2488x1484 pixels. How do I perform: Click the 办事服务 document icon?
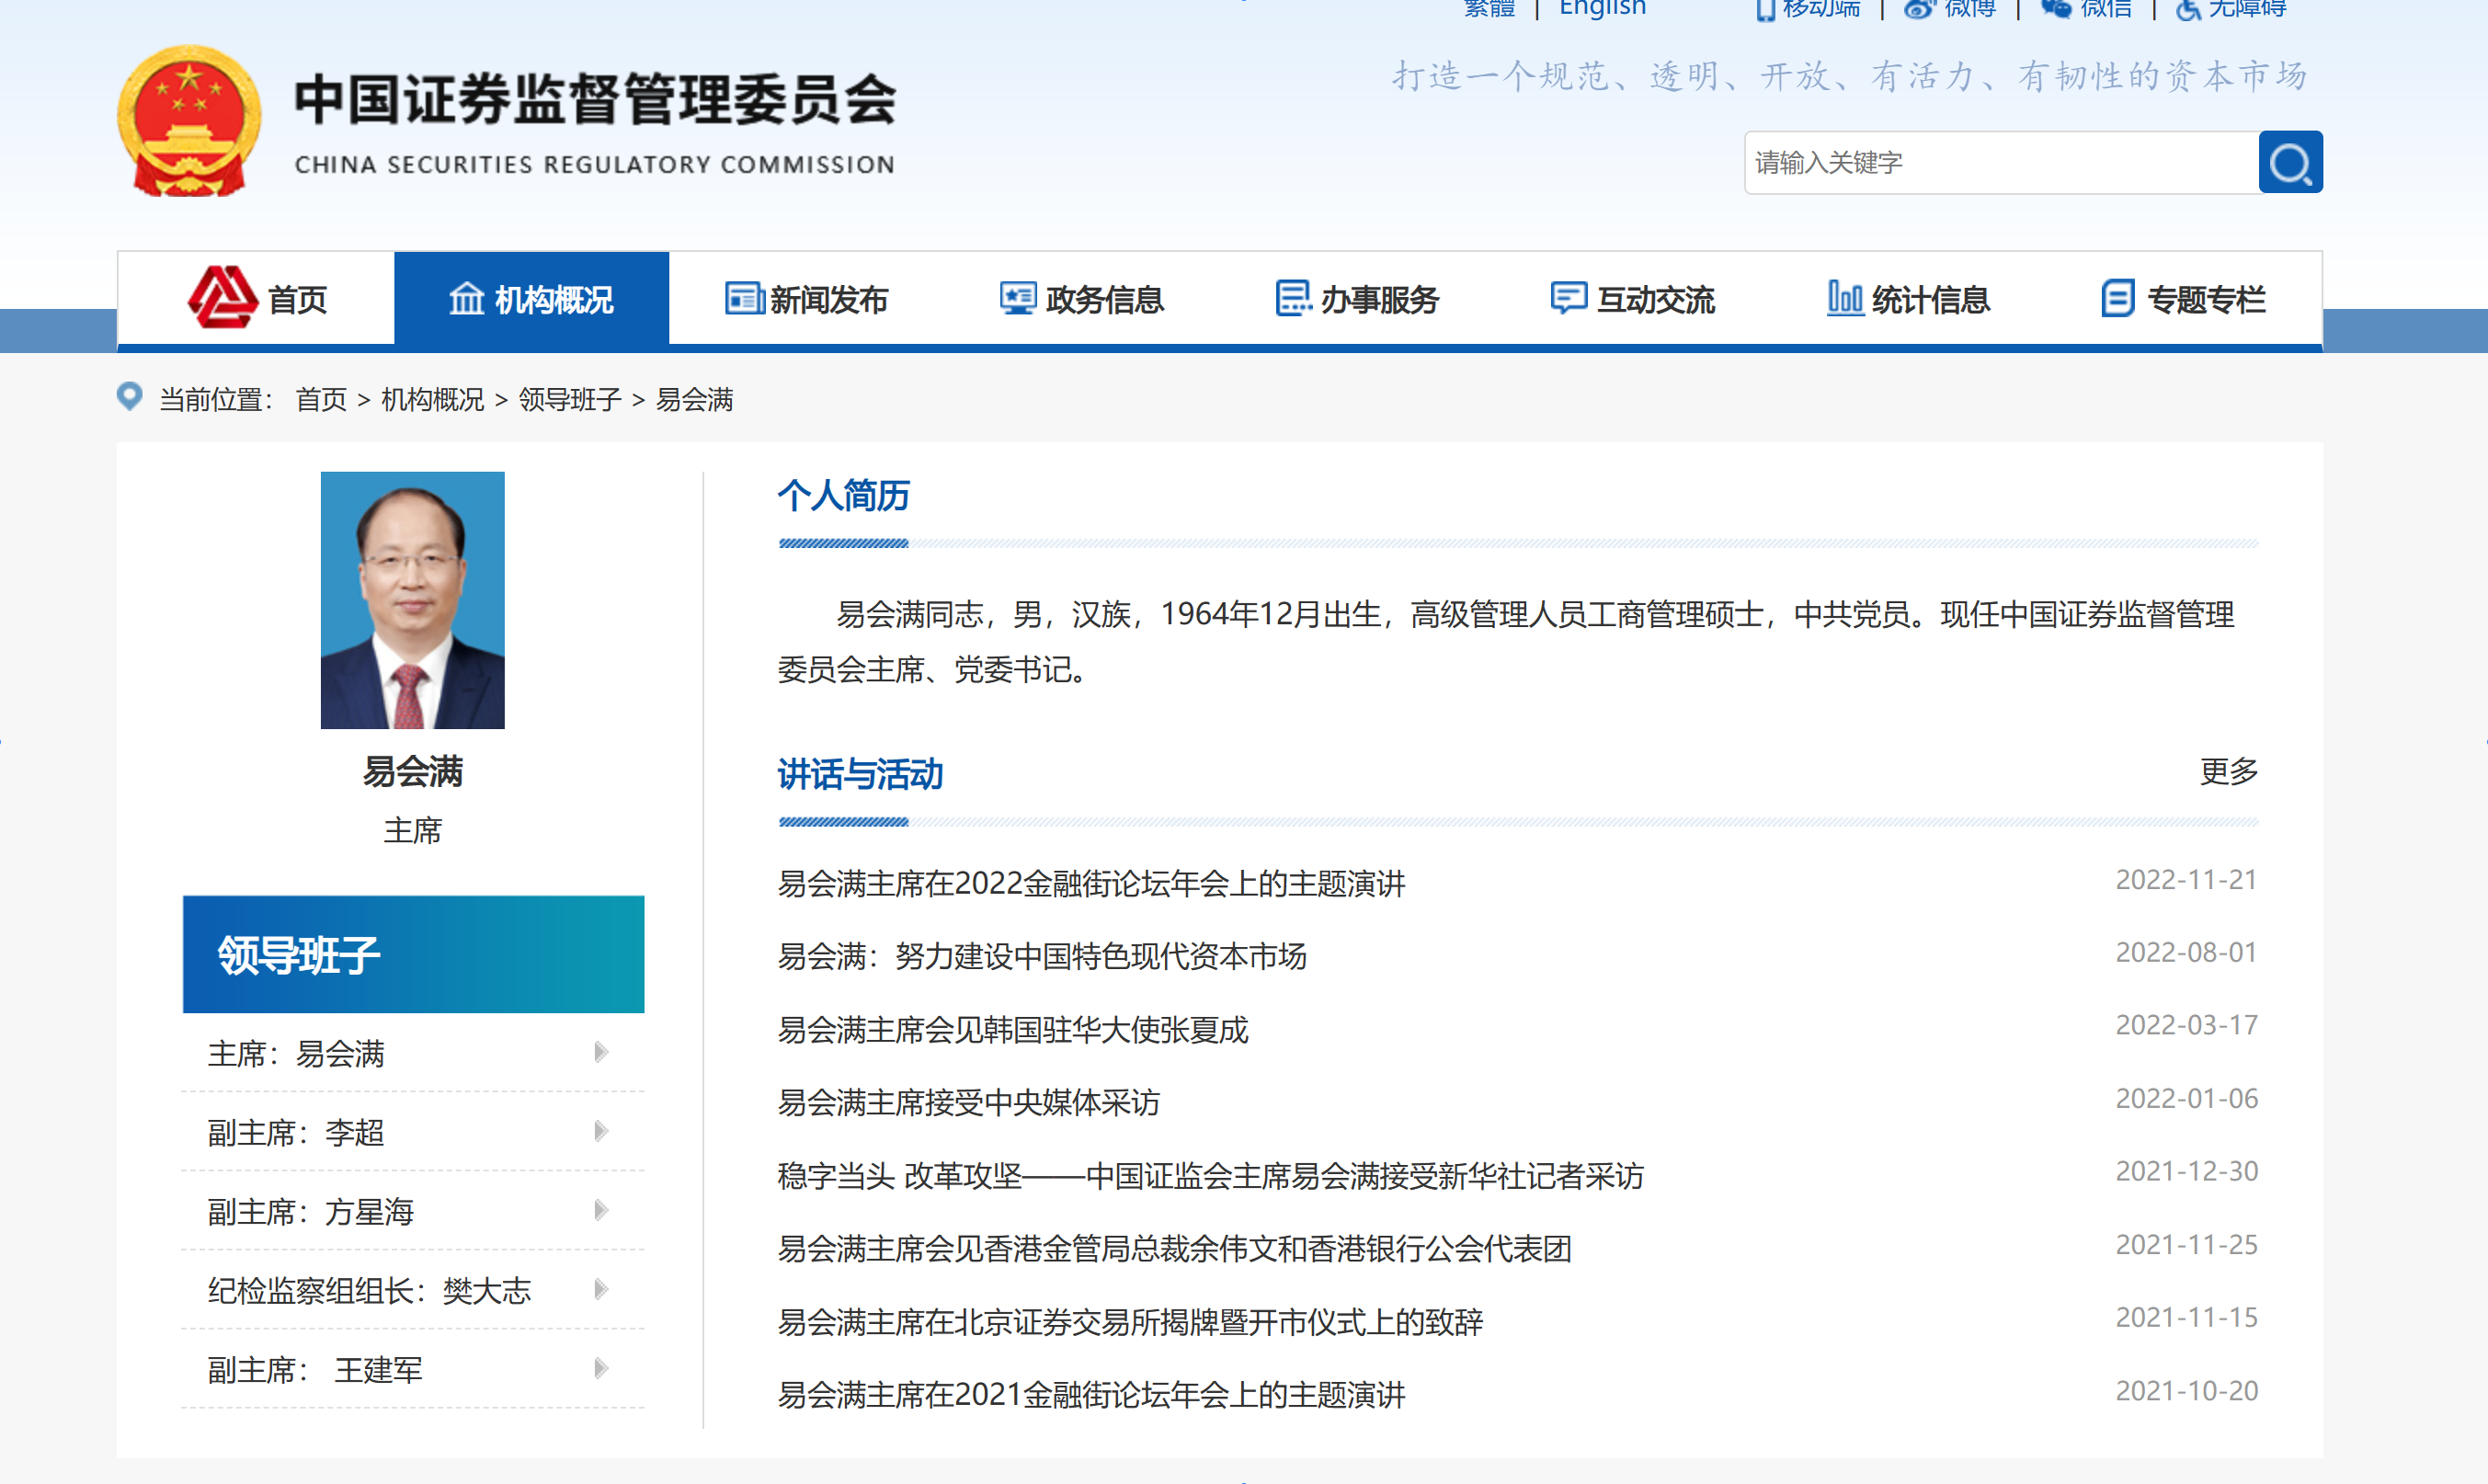[x=1293, y=298]
